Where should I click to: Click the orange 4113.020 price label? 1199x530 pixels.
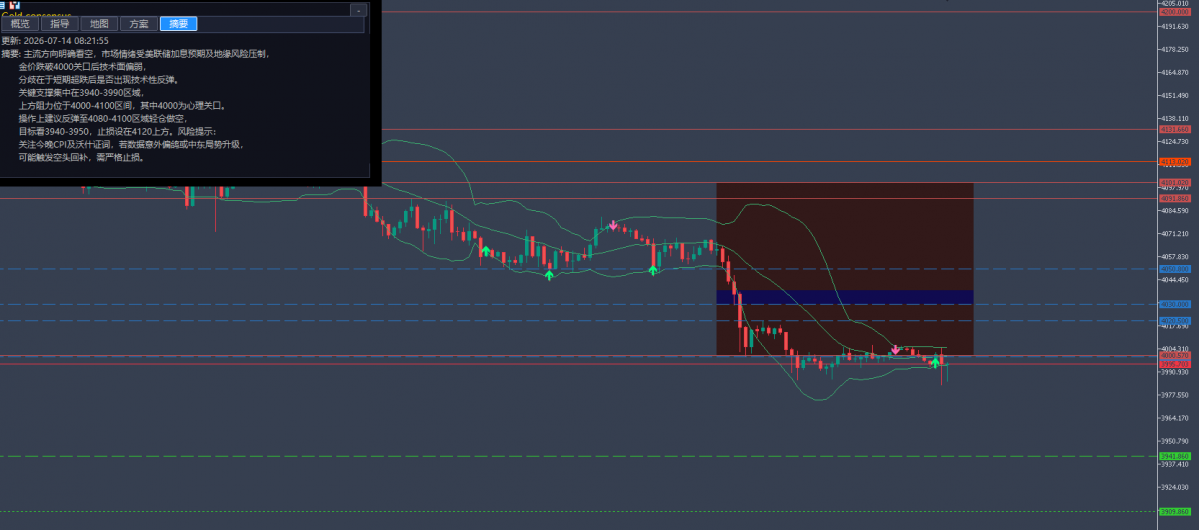point(1175,161)
